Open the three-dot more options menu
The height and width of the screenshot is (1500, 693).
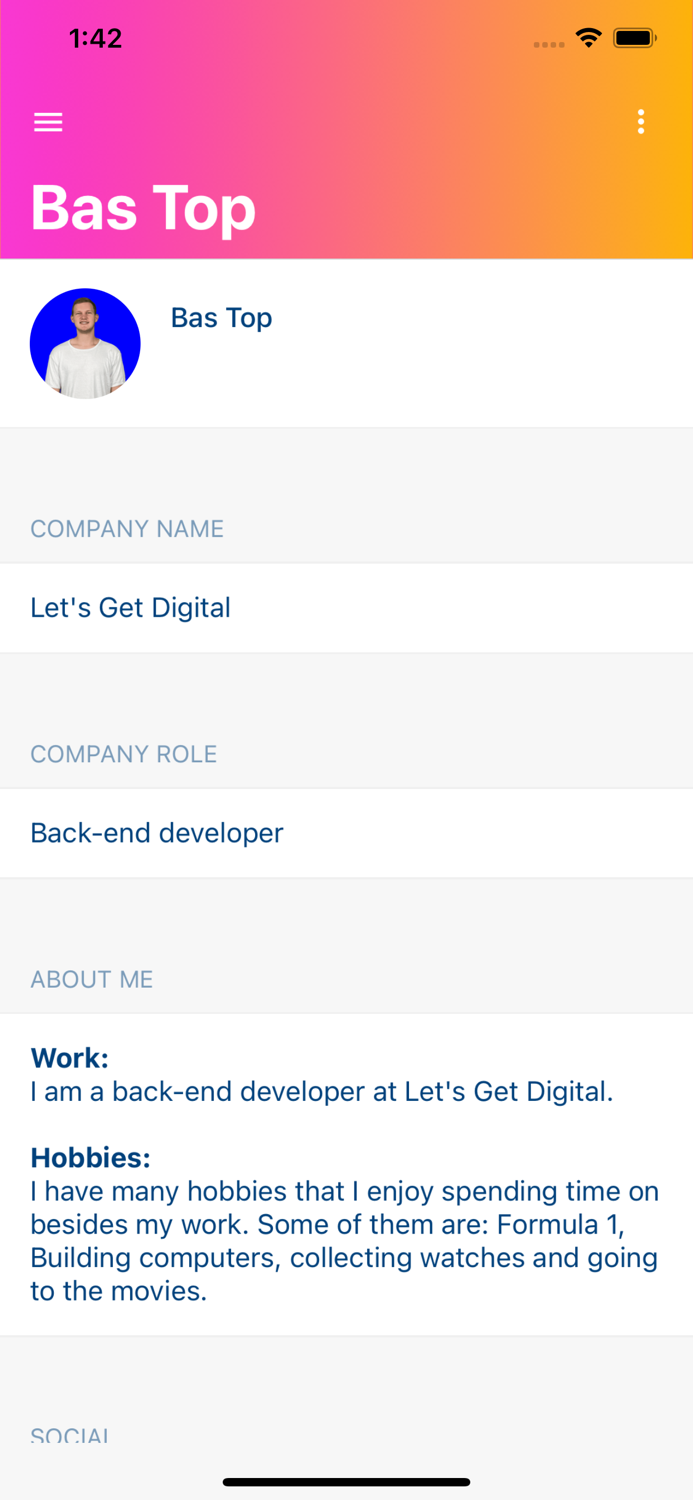pos(641,122)
